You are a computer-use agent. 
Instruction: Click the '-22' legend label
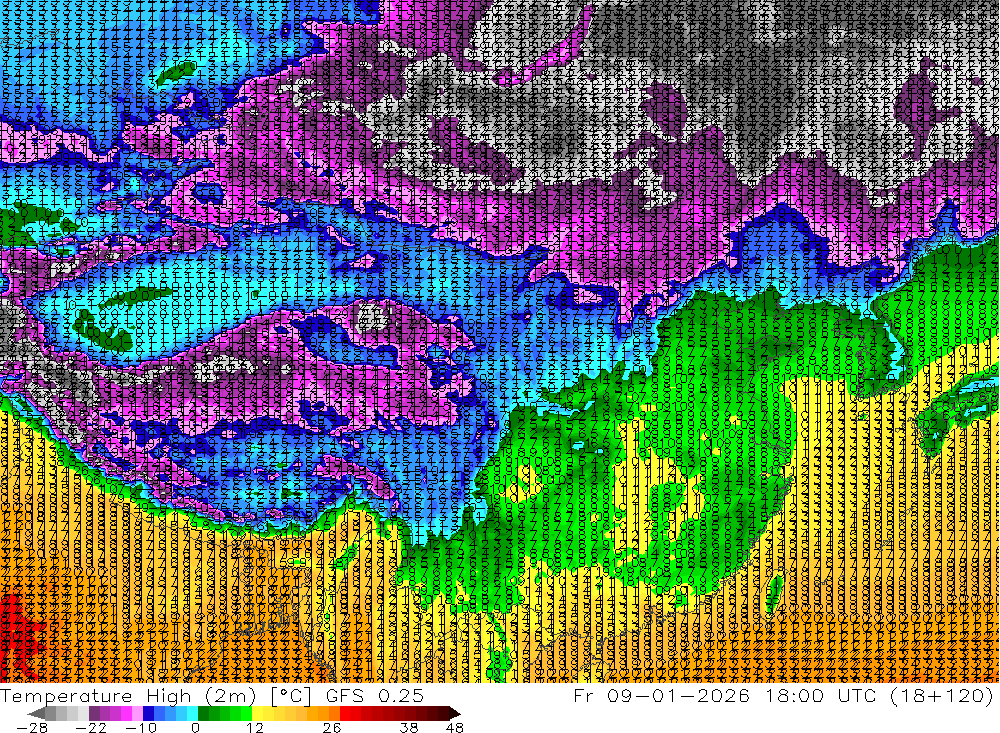click(x=91, y=727)
